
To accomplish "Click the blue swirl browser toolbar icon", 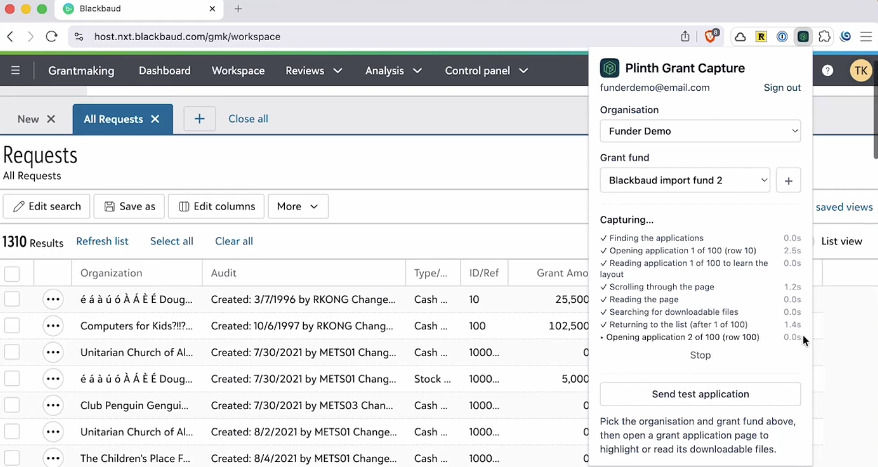I will coord(846,37).
